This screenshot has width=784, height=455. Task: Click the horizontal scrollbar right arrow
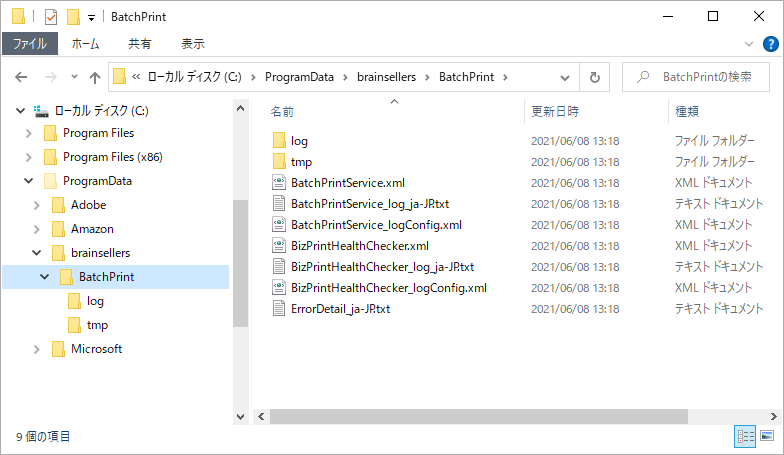pyautogui.click(x=774, y=416)
